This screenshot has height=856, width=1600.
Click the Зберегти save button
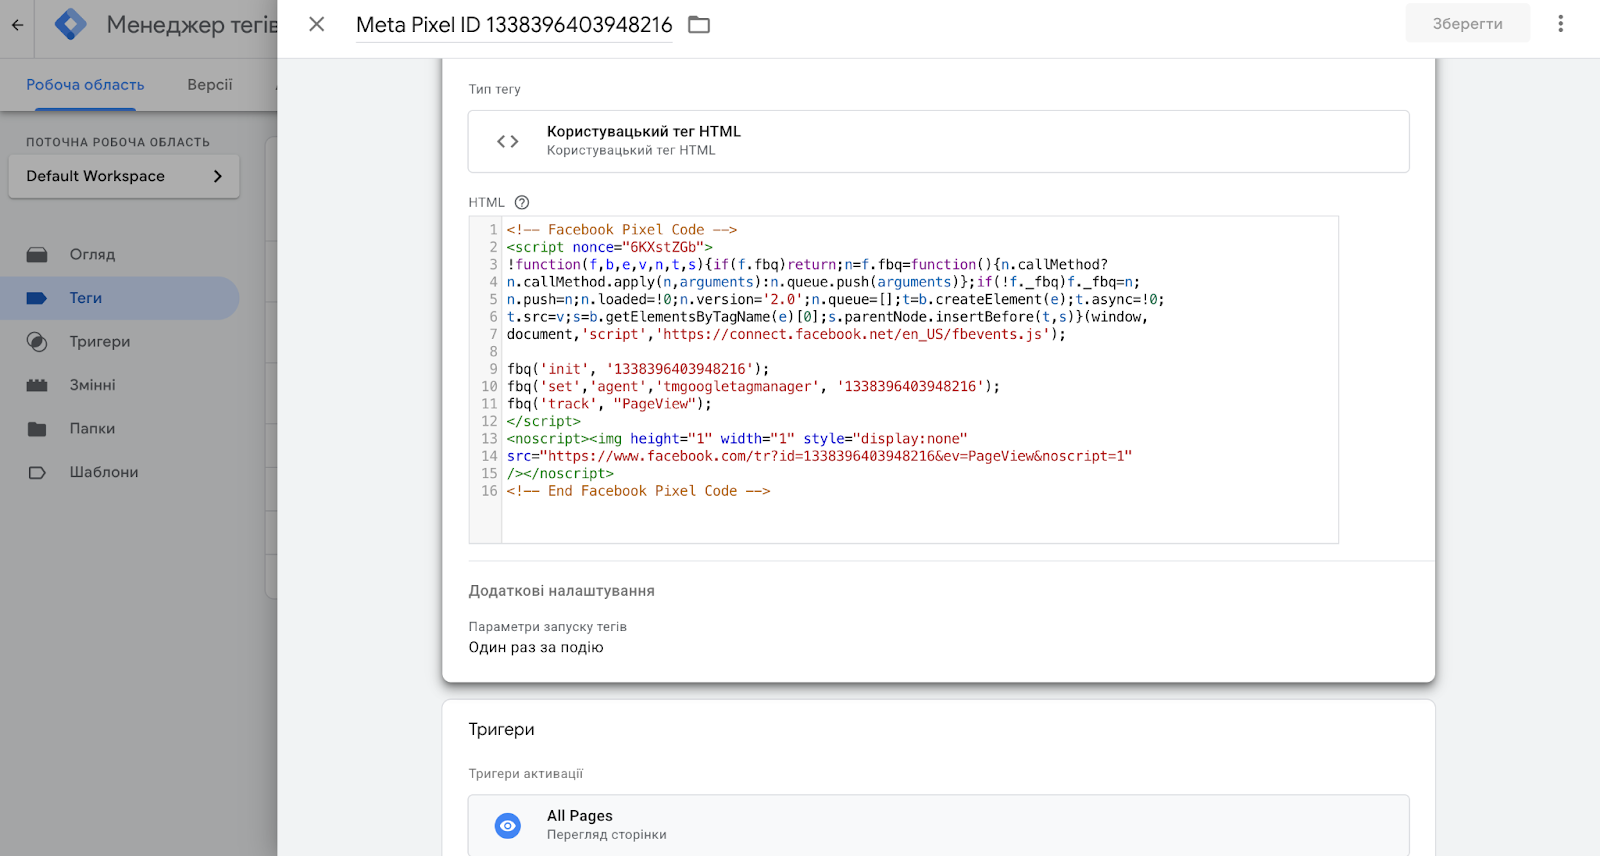tap(1467, 24)
